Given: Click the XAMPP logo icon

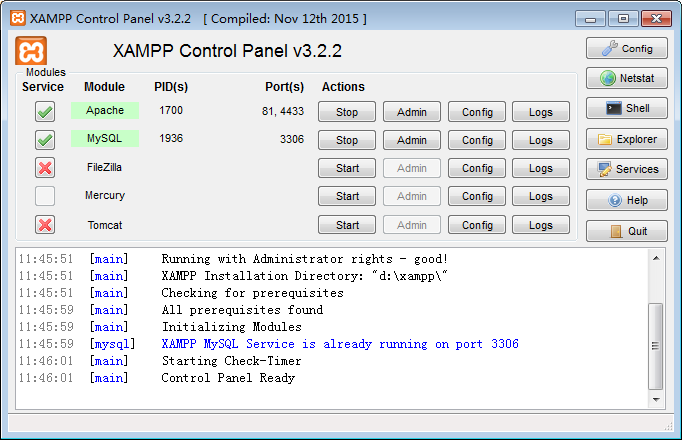Looking at the screenshot, I should (x=31, y=52).
